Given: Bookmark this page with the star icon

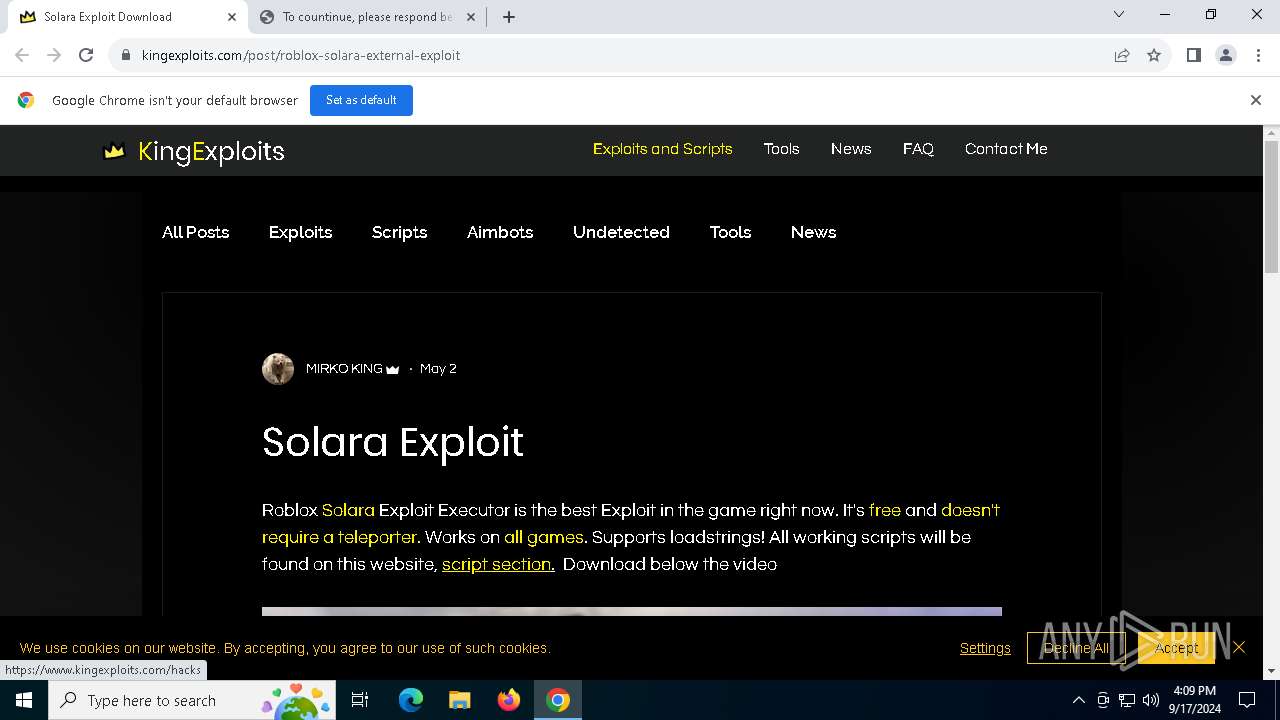Looking at the screenshot, I should pyautogui.click(x=1154, y=55).
